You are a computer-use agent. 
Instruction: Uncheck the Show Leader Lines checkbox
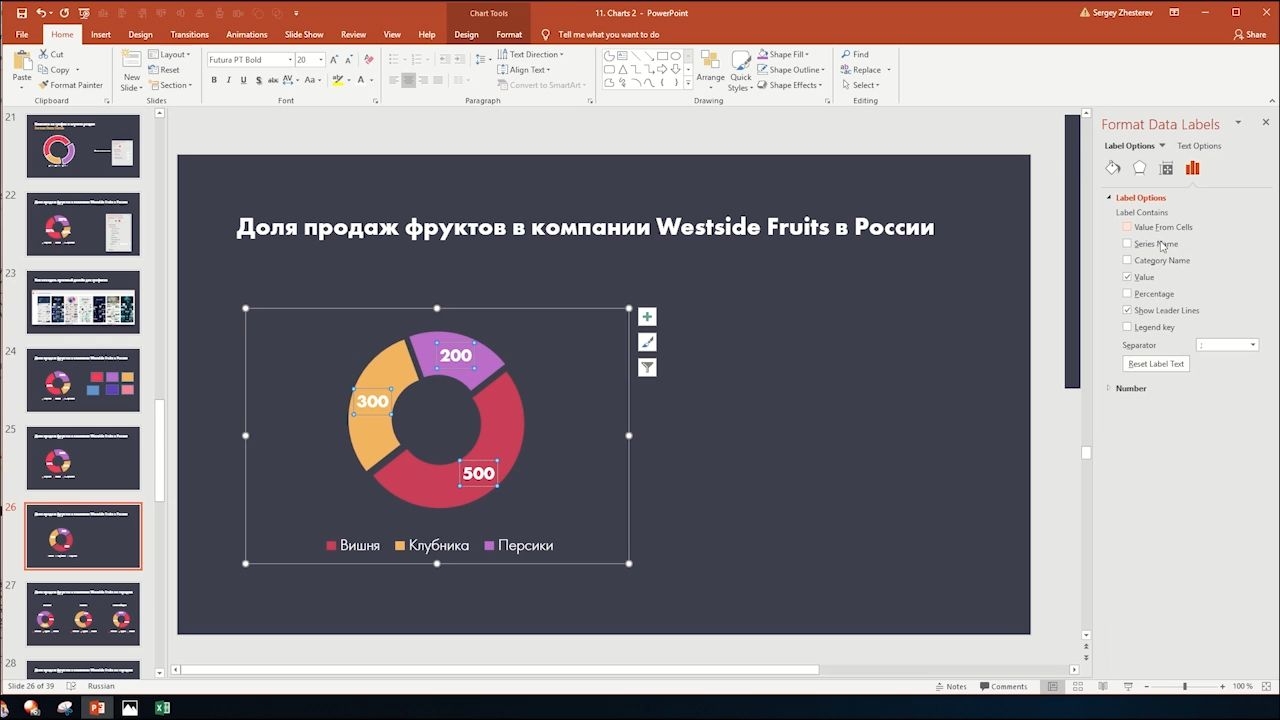1127,310
